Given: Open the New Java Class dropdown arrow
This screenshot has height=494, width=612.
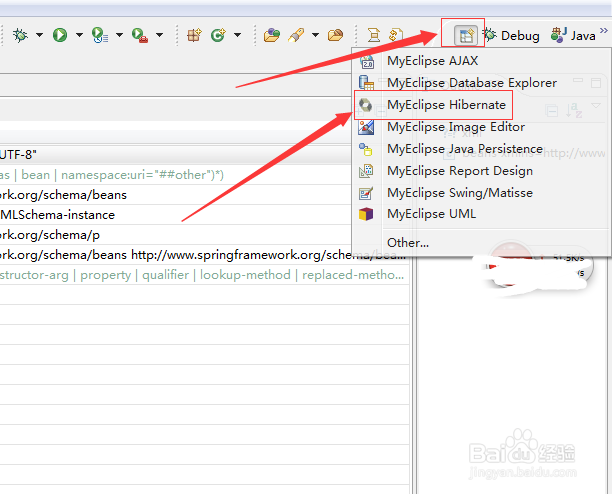Looking at the screenshot, I should click(x=237, y=35).
